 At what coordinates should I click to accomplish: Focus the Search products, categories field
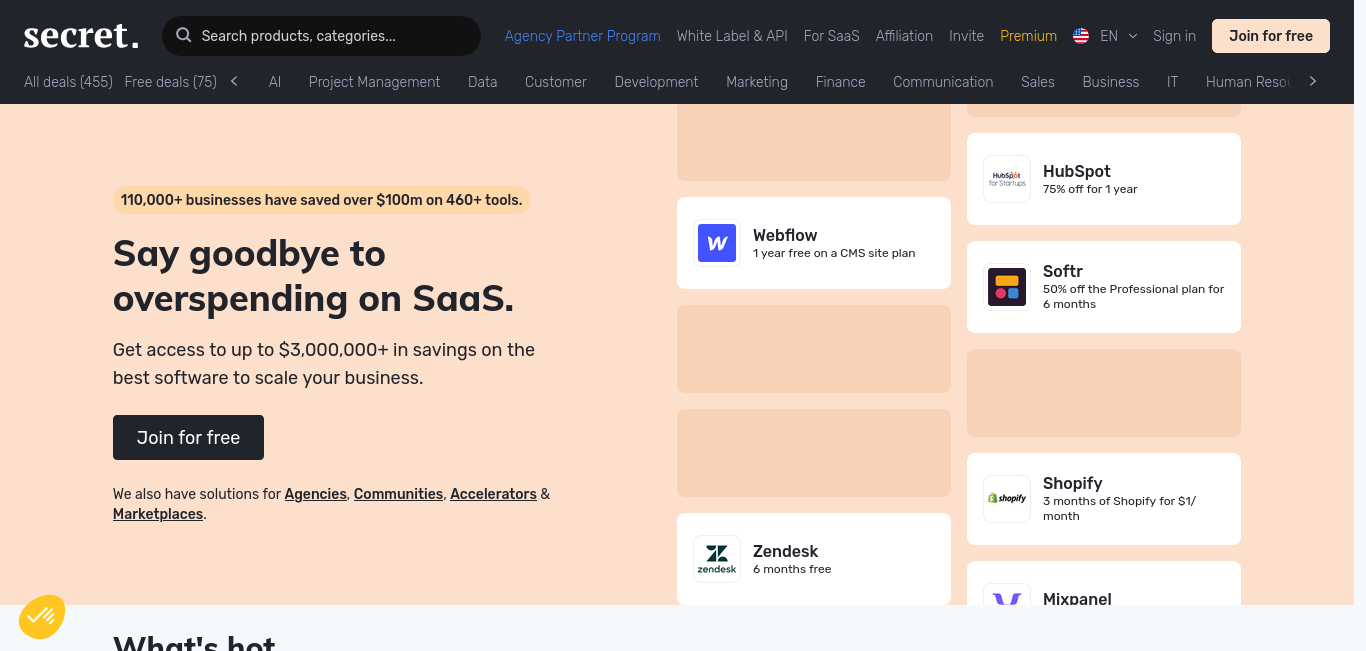(x=321, y=36)
